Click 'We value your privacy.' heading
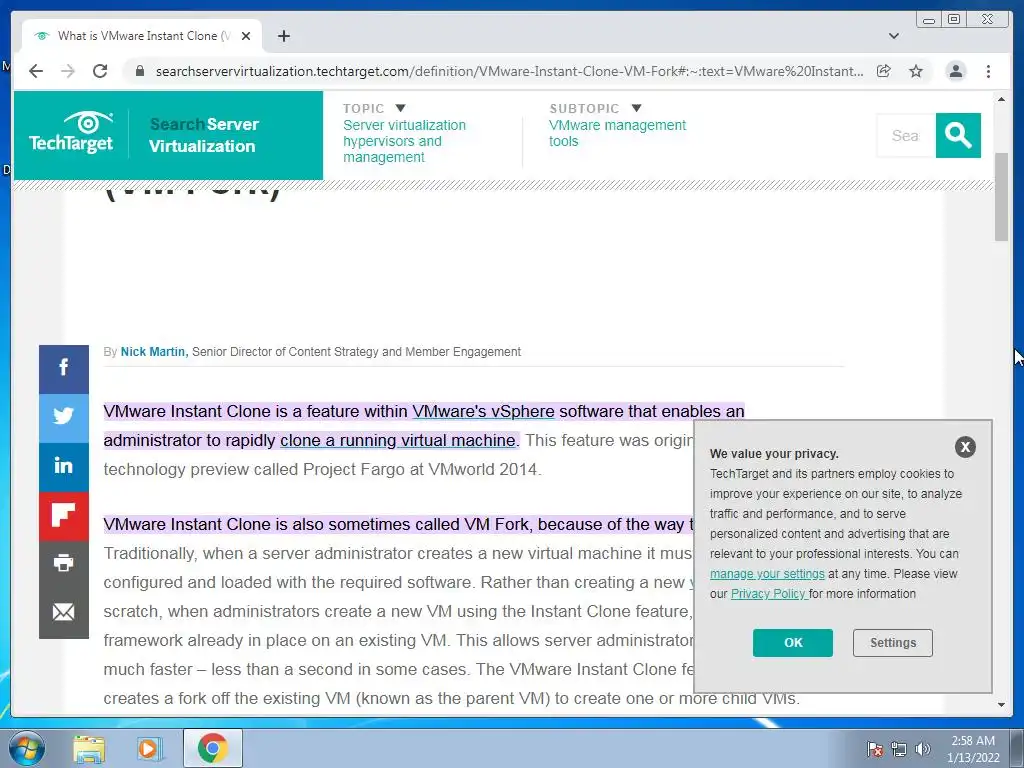Screen dimensions: 1024x768 coord(774,454)
